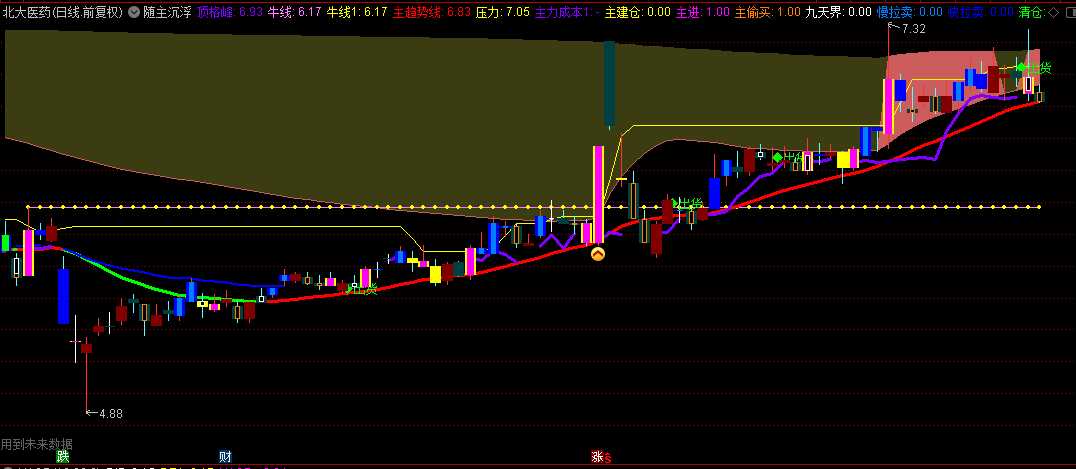This screenshot has height=469, width=1076.
Task: Click the 九天界: 0.00 readout
Action: pos(839,12)
